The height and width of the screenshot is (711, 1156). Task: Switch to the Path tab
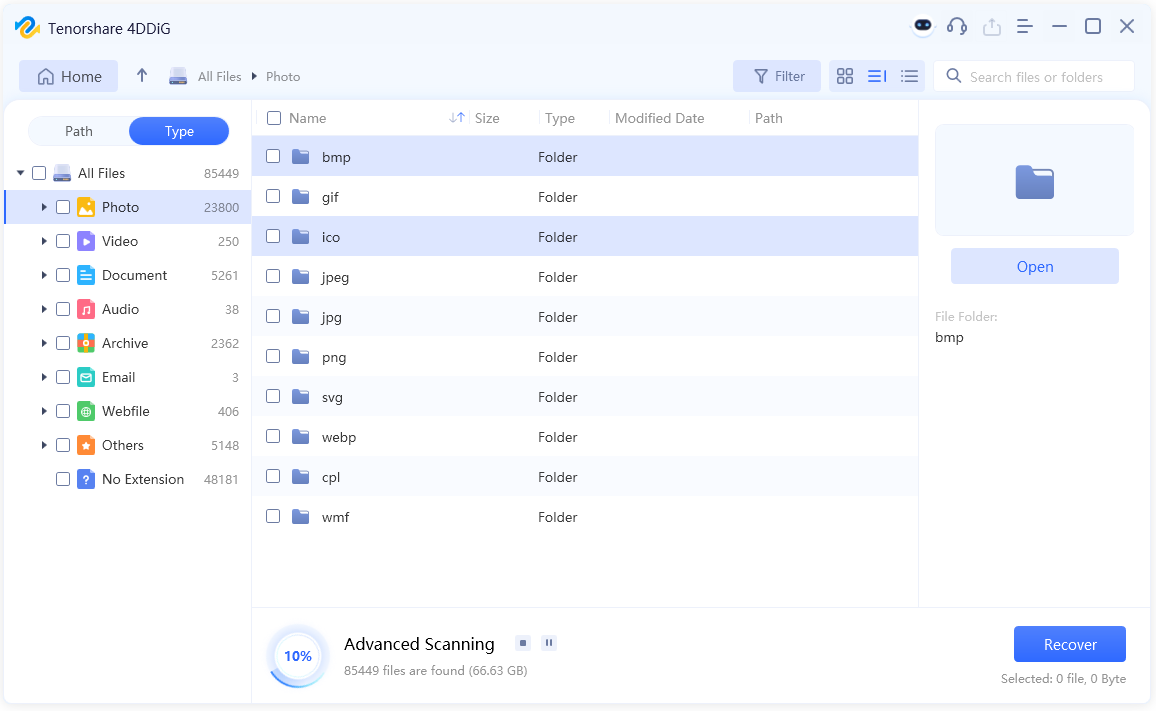point(78,130)
